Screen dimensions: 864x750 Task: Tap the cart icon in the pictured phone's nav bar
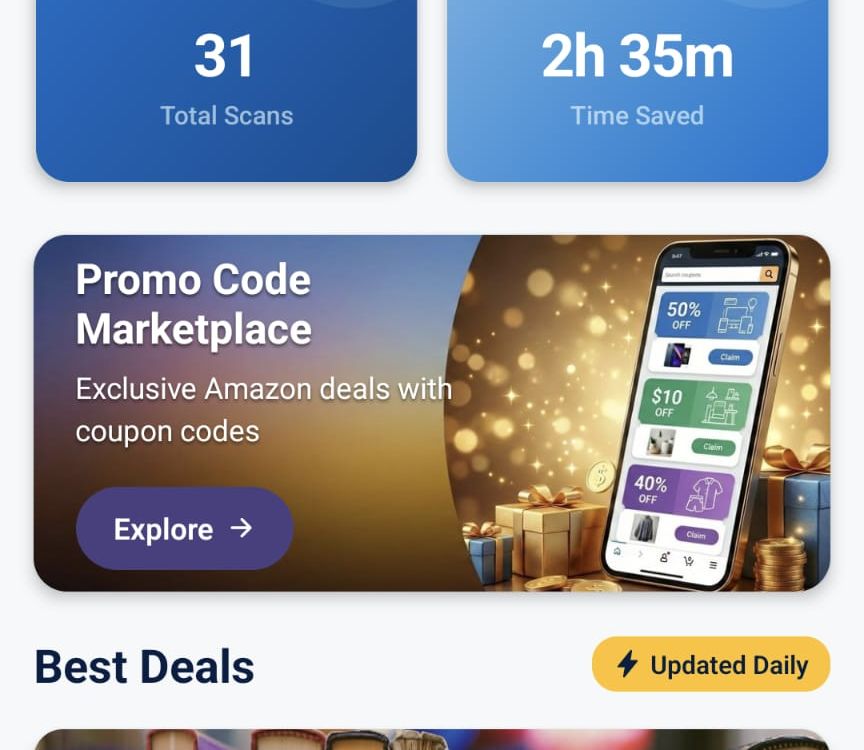(688, 561)
